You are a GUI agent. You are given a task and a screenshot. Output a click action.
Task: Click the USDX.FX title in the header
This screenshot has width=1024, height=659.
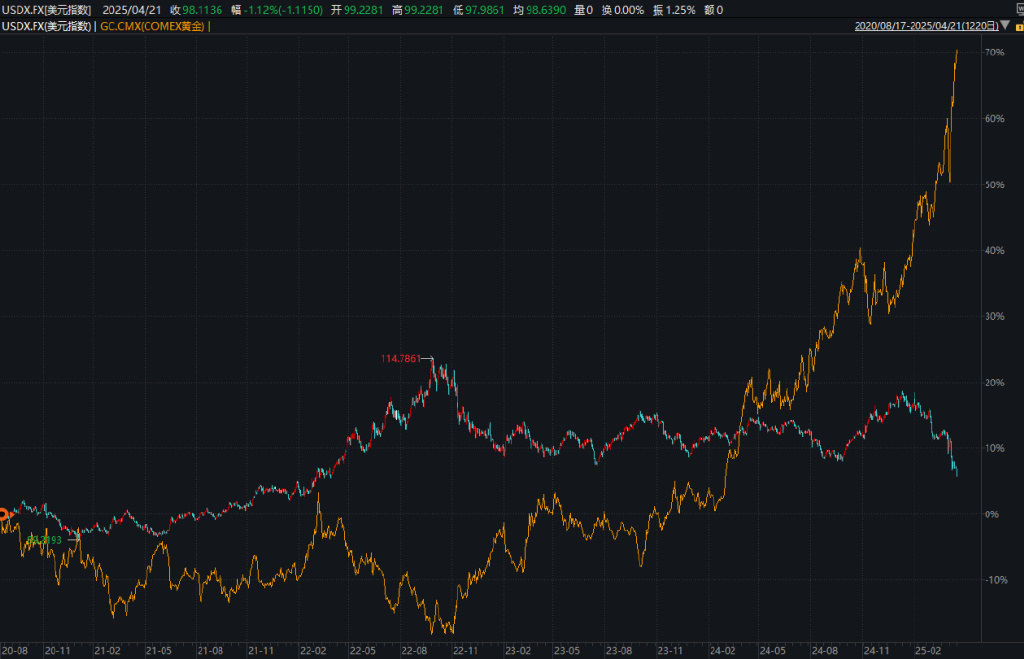coord(46,10)
